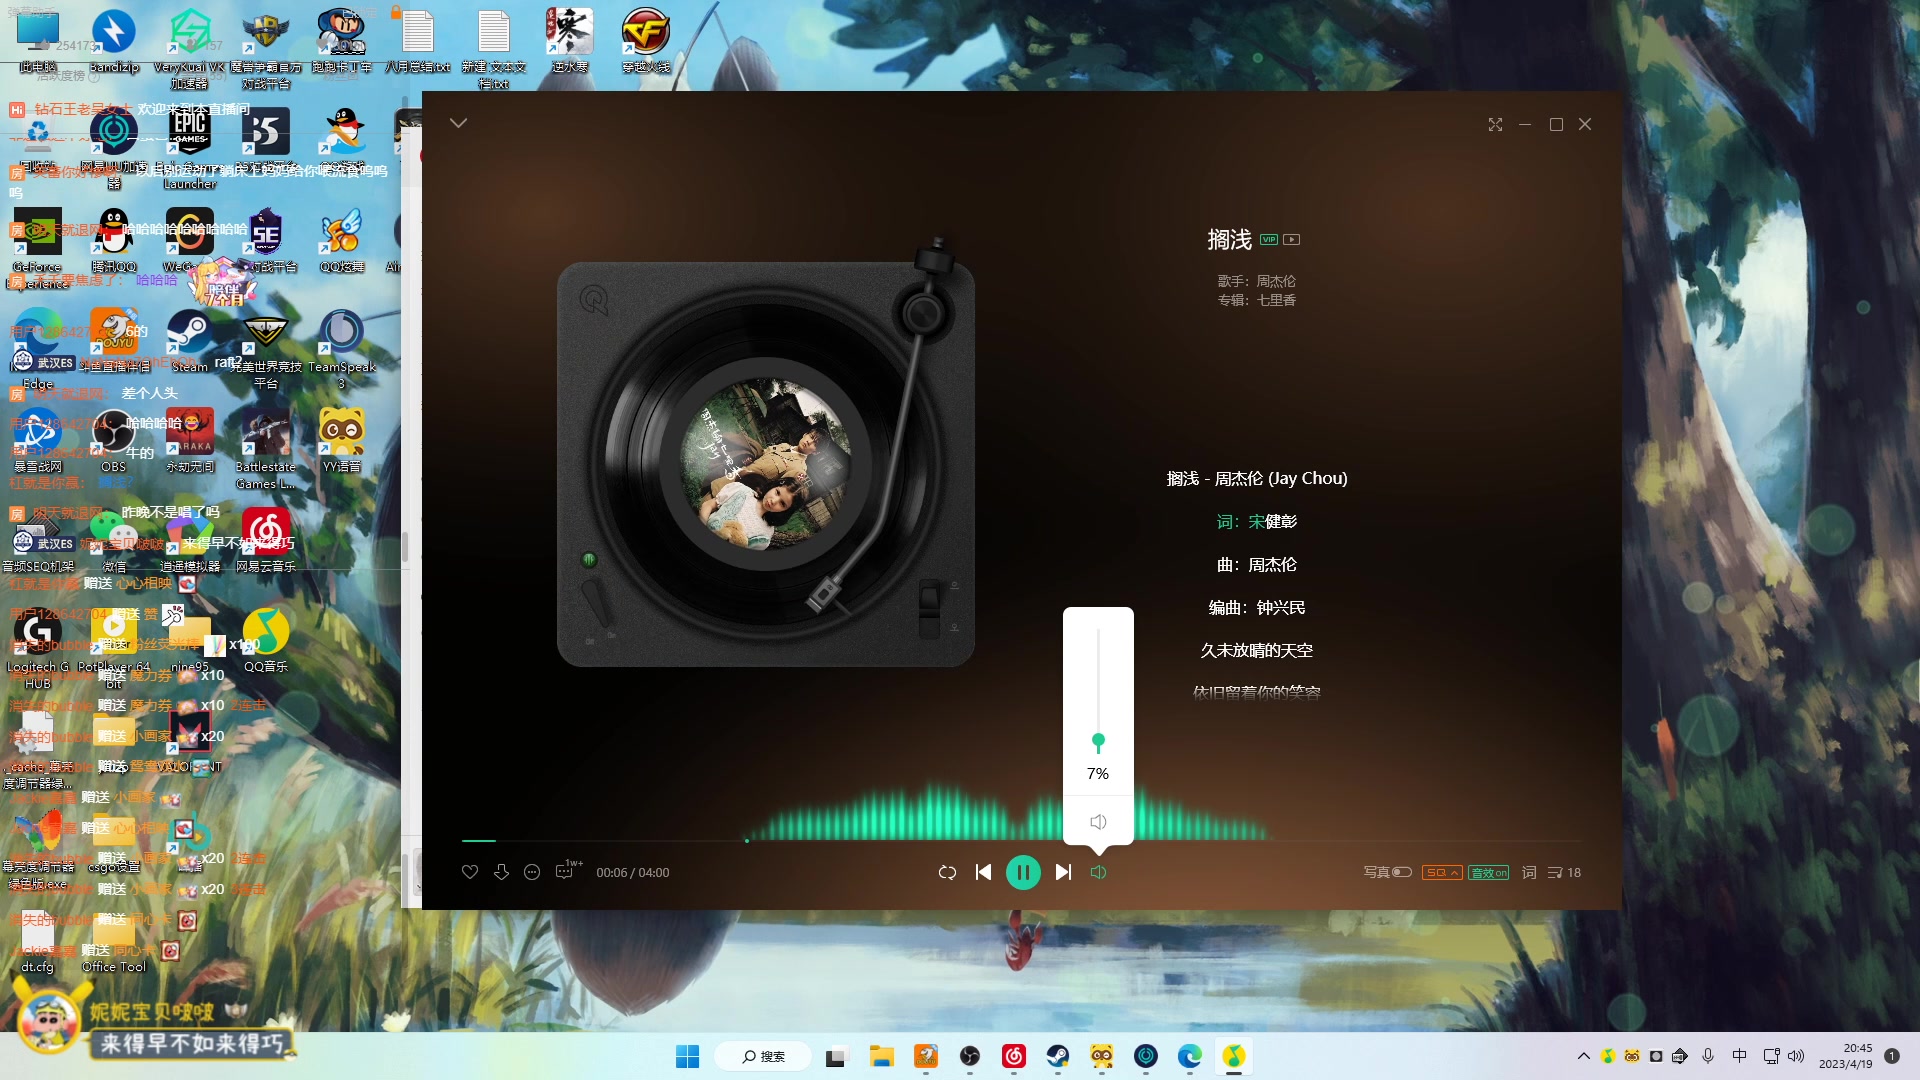The width and height of the screenshot is (1920, 1080).
Task: Open 逆水寒 desktop shortcut
Action: click(x=570, y=40)
